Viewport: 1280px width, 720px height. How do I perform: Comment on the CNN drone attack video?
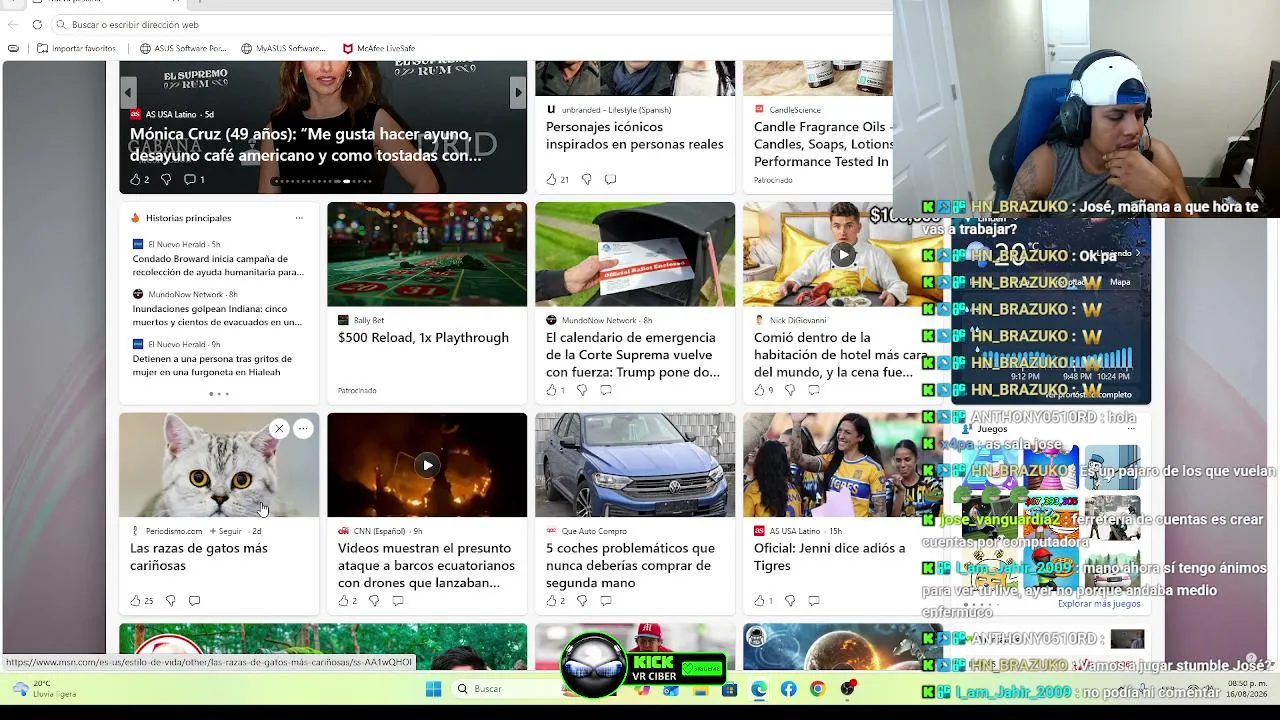[398, 601]
